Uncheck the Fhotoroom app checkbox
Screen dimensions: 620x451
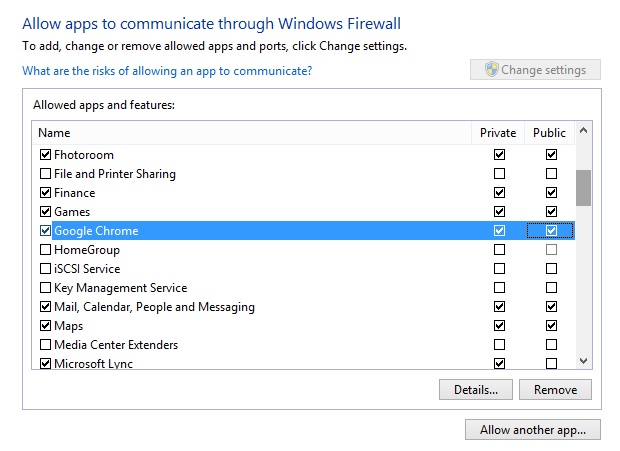pos(45,155)
